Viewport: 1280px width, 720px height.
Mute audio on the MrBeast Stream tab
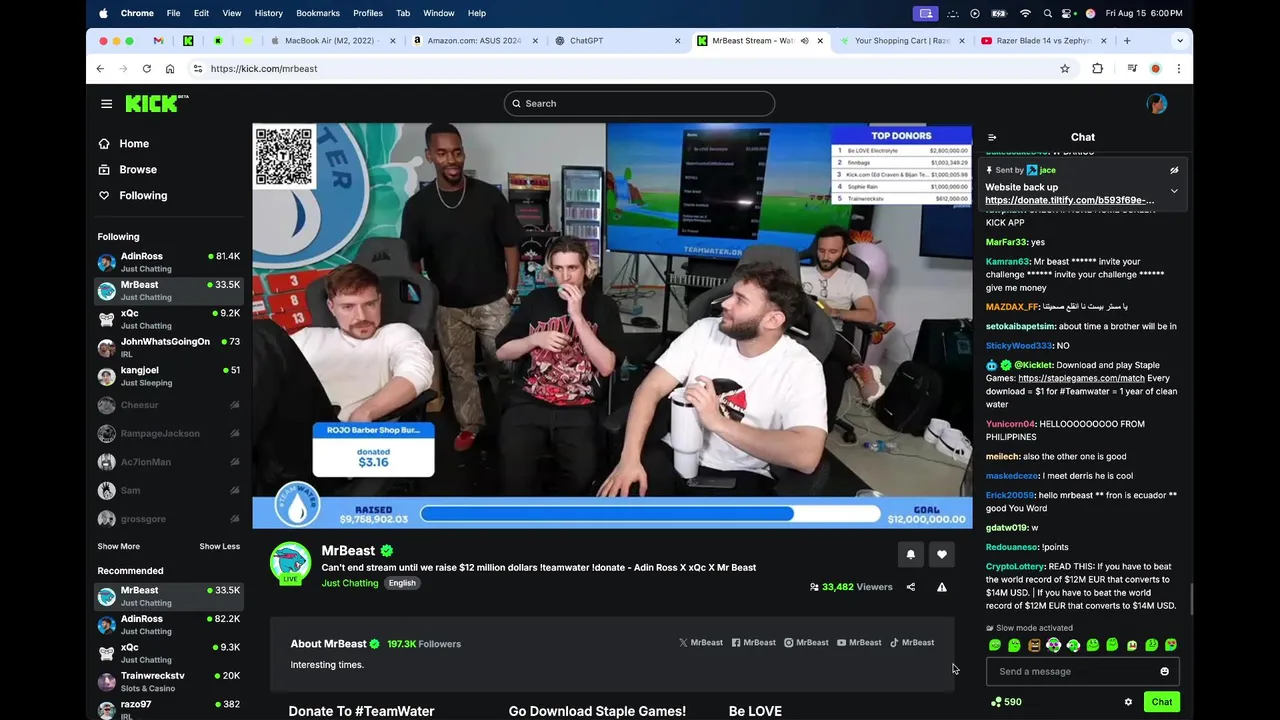804,41
